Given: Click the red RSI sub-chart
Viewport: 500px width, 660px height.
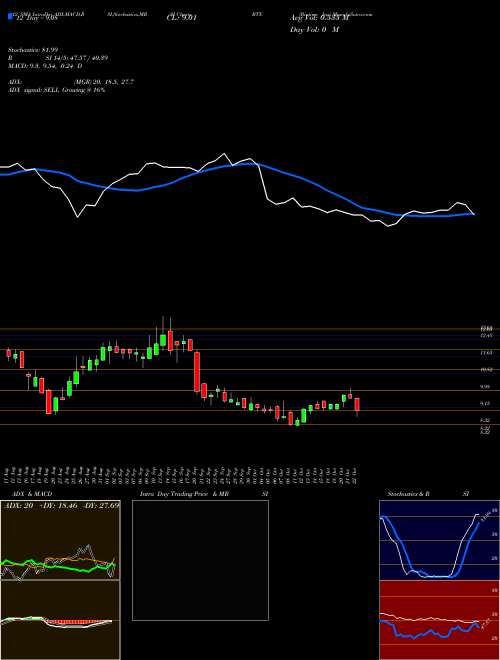Looking at the screenshot, I should click(x=439, y=620).
